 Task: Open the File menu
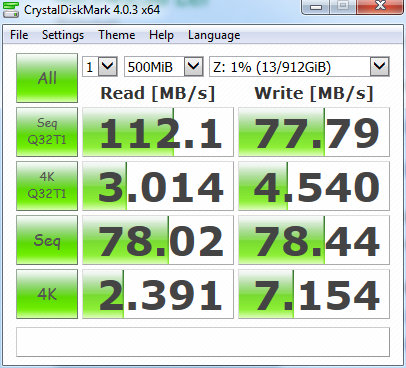click(19, 35)
